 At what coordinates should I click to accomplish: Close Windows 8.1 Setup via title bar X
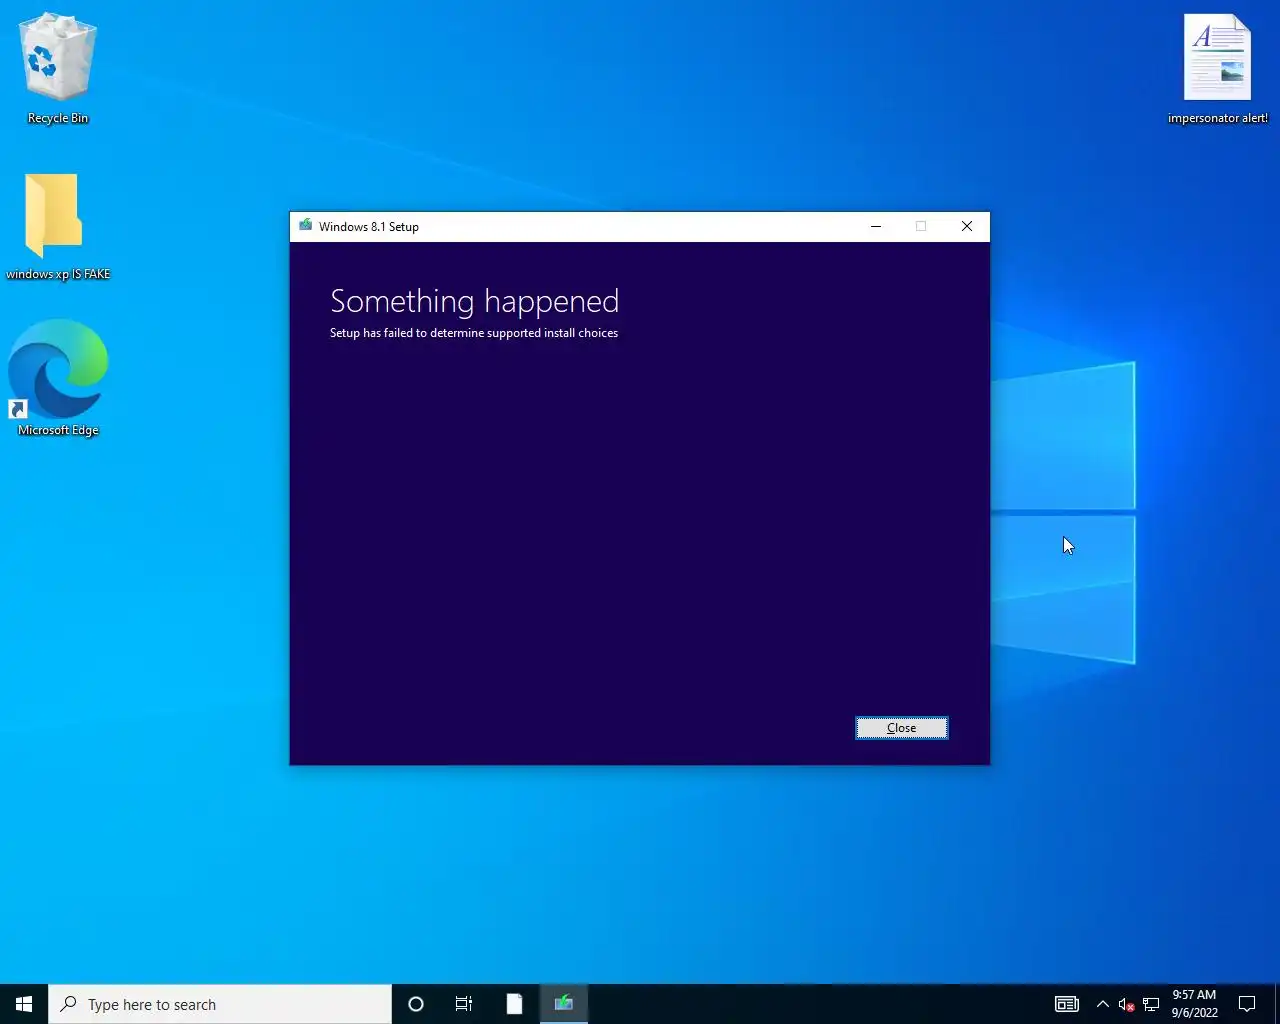[x=967, y=226]
